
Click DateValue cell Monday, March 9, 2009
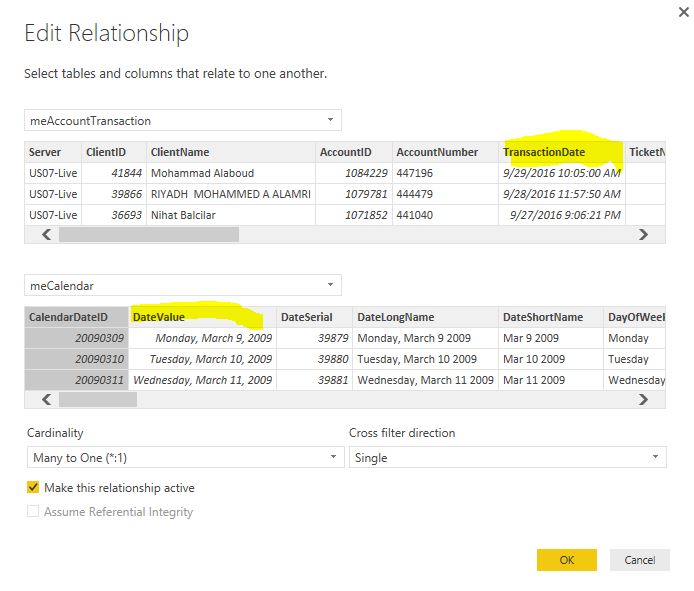tap(202, 338)
